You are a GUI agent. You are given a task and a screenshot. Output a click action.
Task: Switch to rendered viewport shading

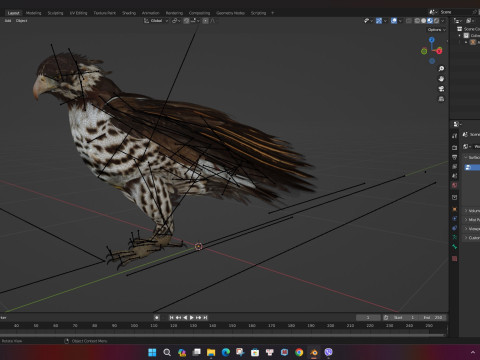(x=436, y=21)
